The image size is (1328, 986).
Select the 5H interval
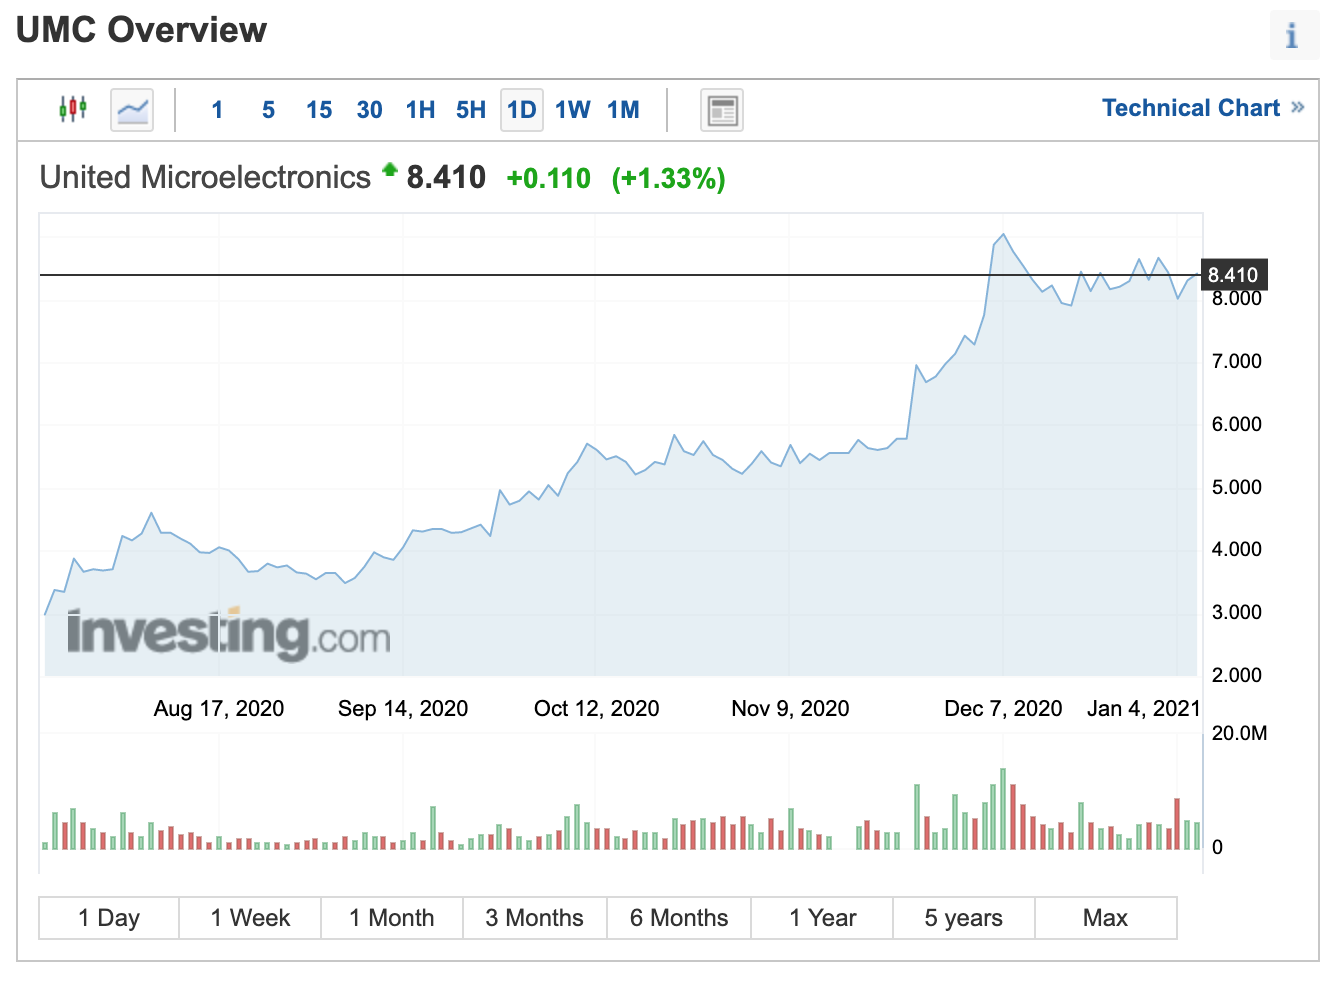[x=471, y=110]
